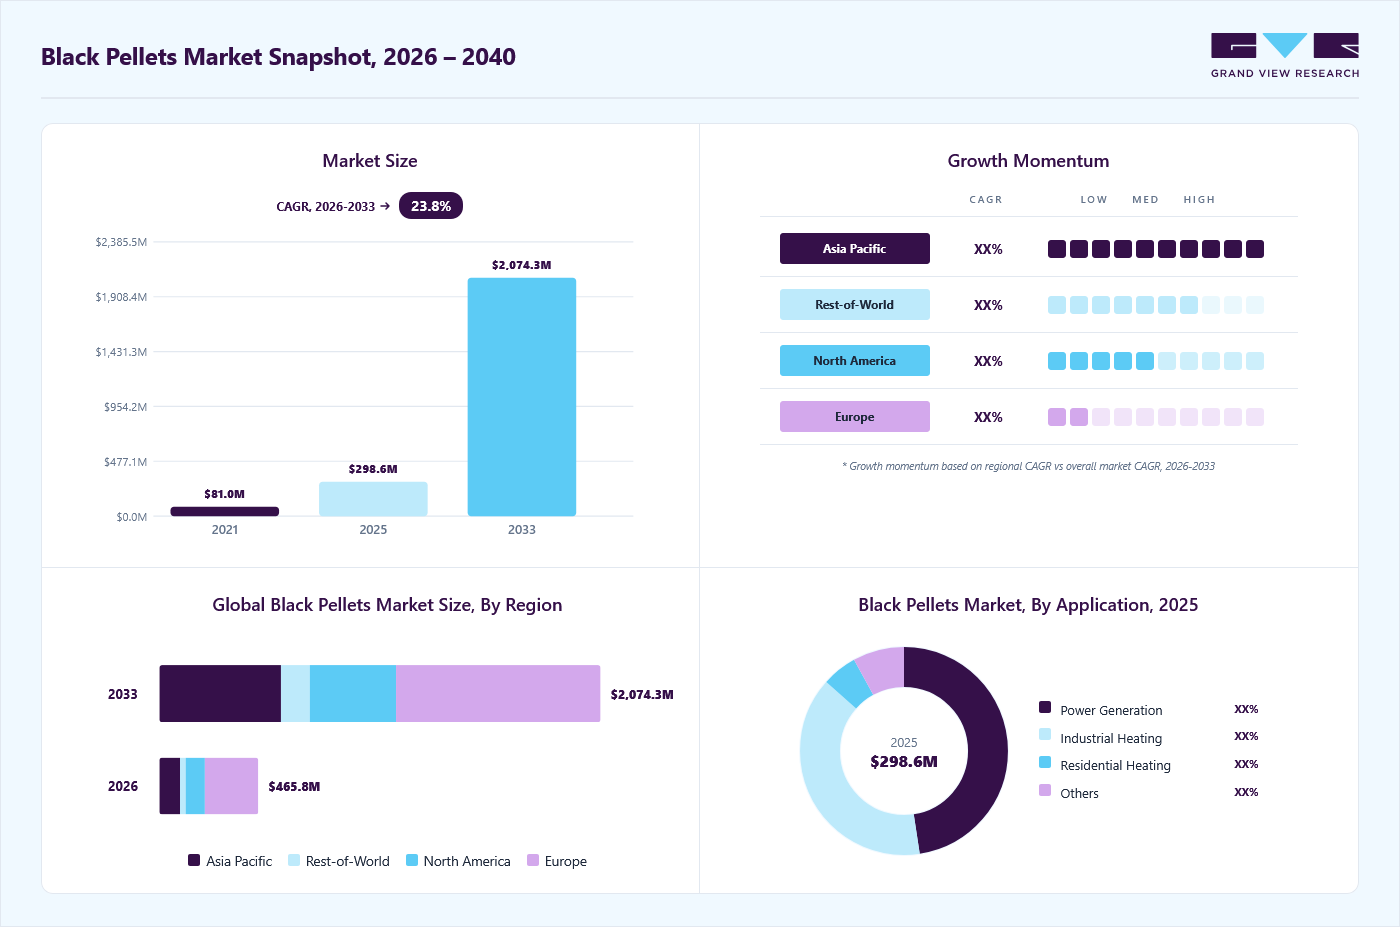The height and width of the screenshot is (927, 1400).
Task: Click the MED column header
Action: coord(1145,200)
